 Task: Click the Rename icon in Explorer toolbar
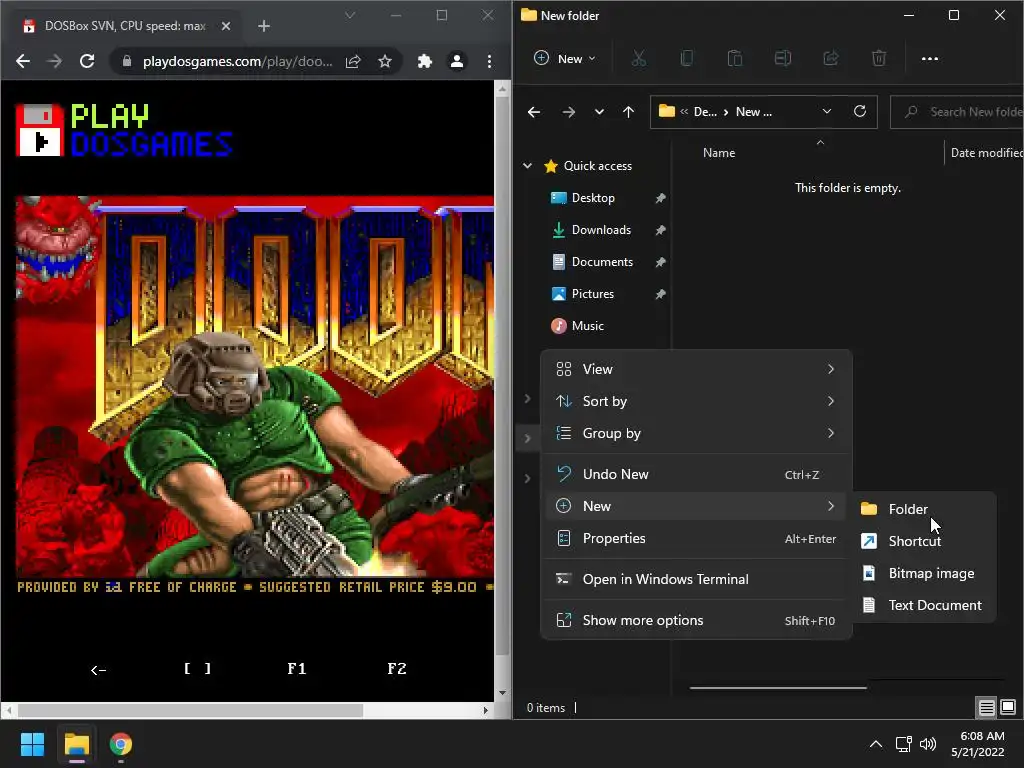(782, 59)
